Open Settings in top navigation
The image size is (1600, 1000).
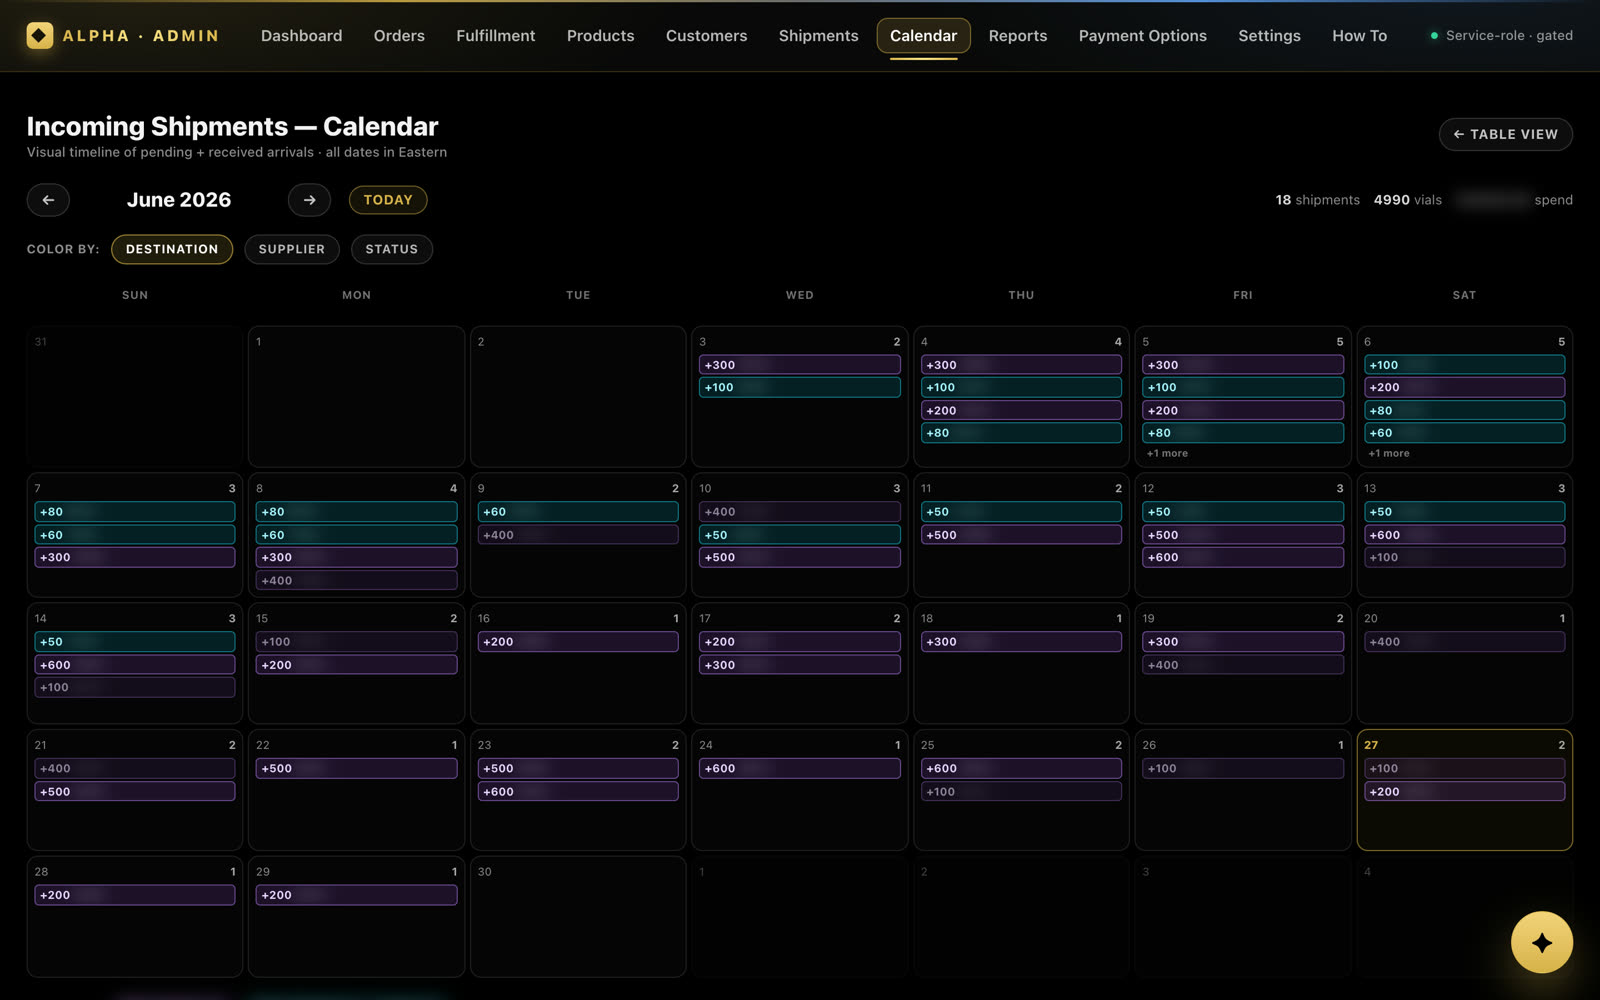(x=1269, y=36)
